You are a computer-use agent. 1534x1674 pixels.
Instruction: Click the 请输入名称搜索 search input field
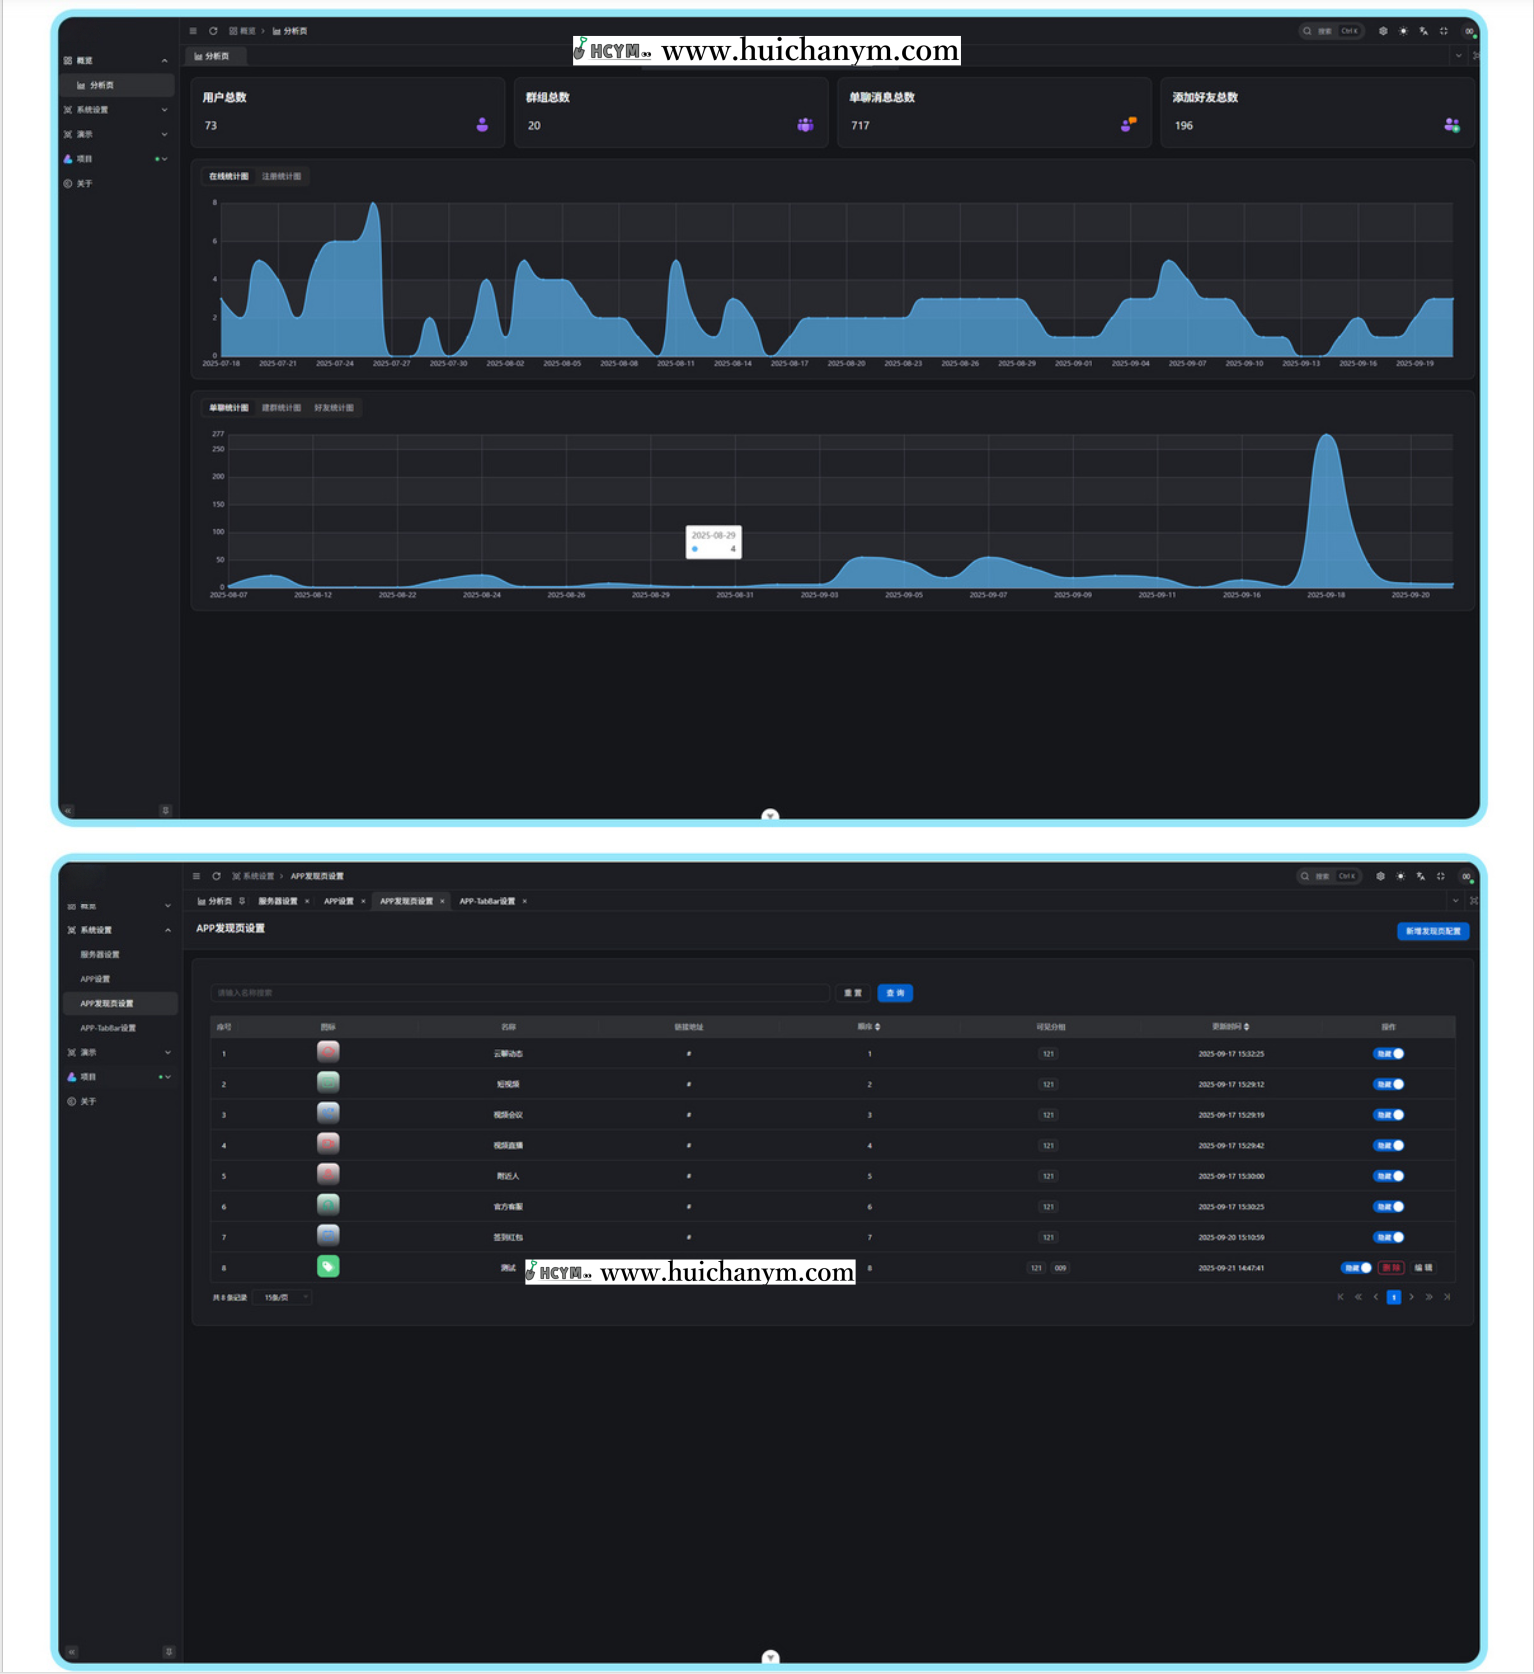pos(520,993)
